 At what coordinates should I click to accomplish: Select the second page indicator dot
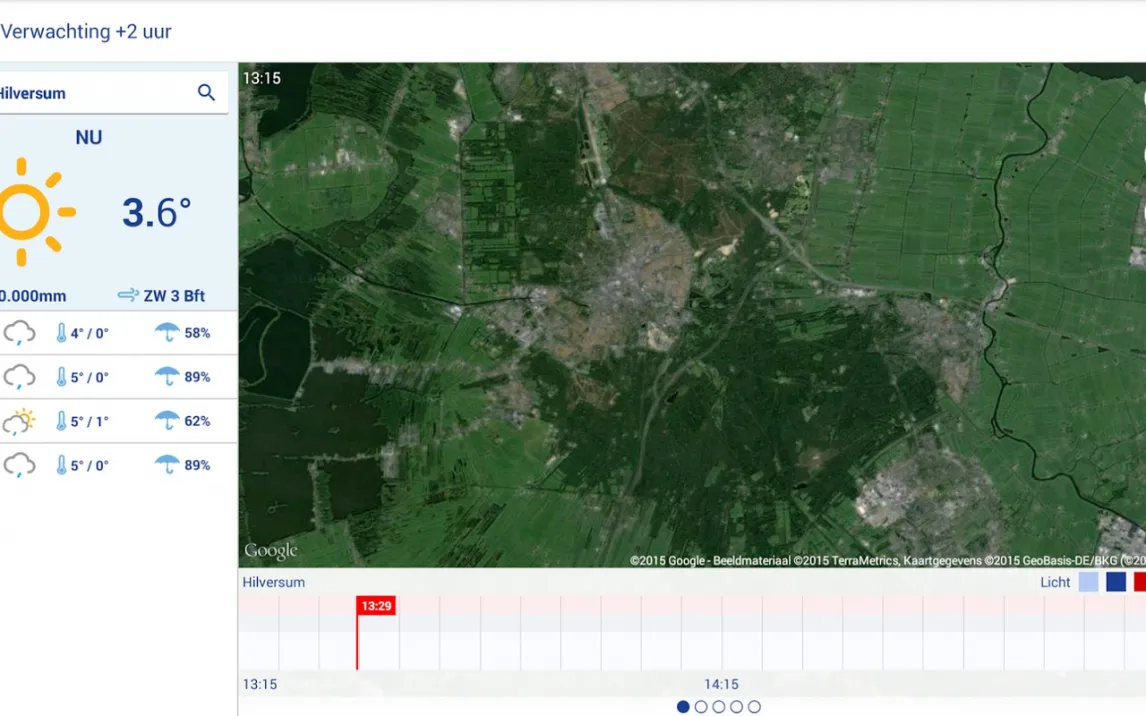tap(701, 707)
